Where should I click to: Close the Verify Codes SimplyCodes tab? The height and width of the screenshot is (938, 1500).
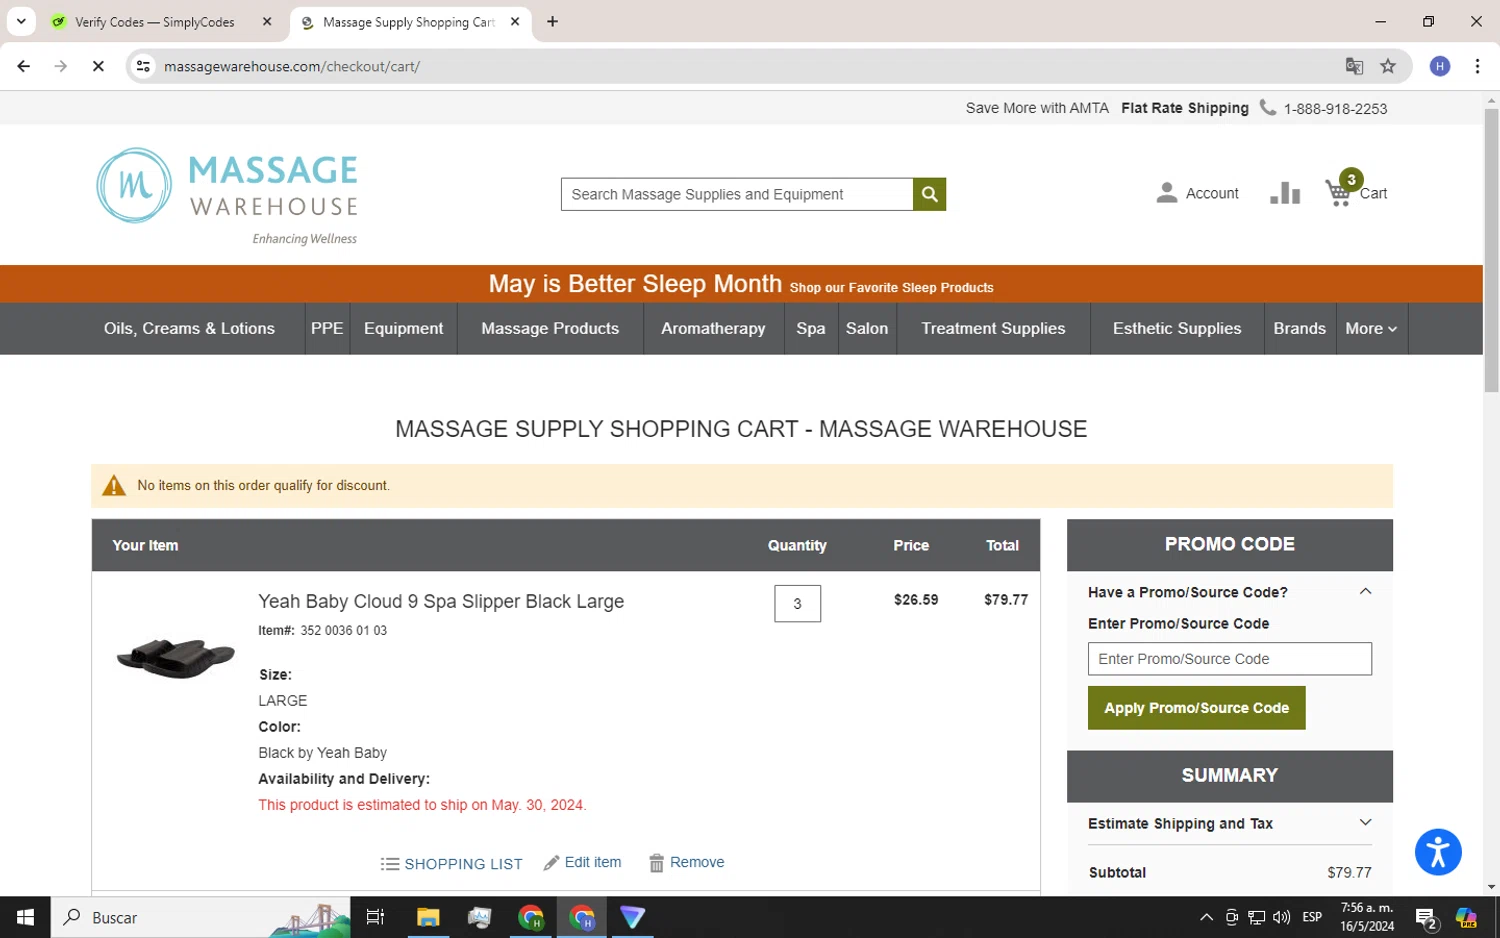point(267,21)
